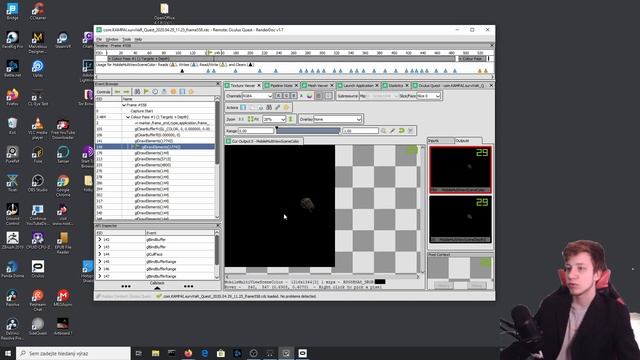Click the blue square icon in Event Browser toolbar
The image size is (640, 360).
point(182,92)
